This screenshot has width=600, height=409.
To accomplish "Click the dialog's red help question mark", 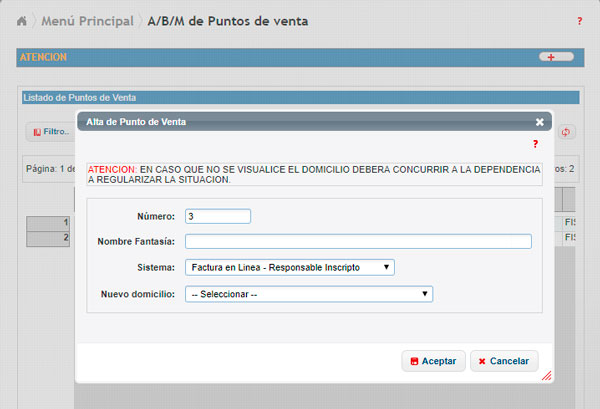I will [535, 144].
